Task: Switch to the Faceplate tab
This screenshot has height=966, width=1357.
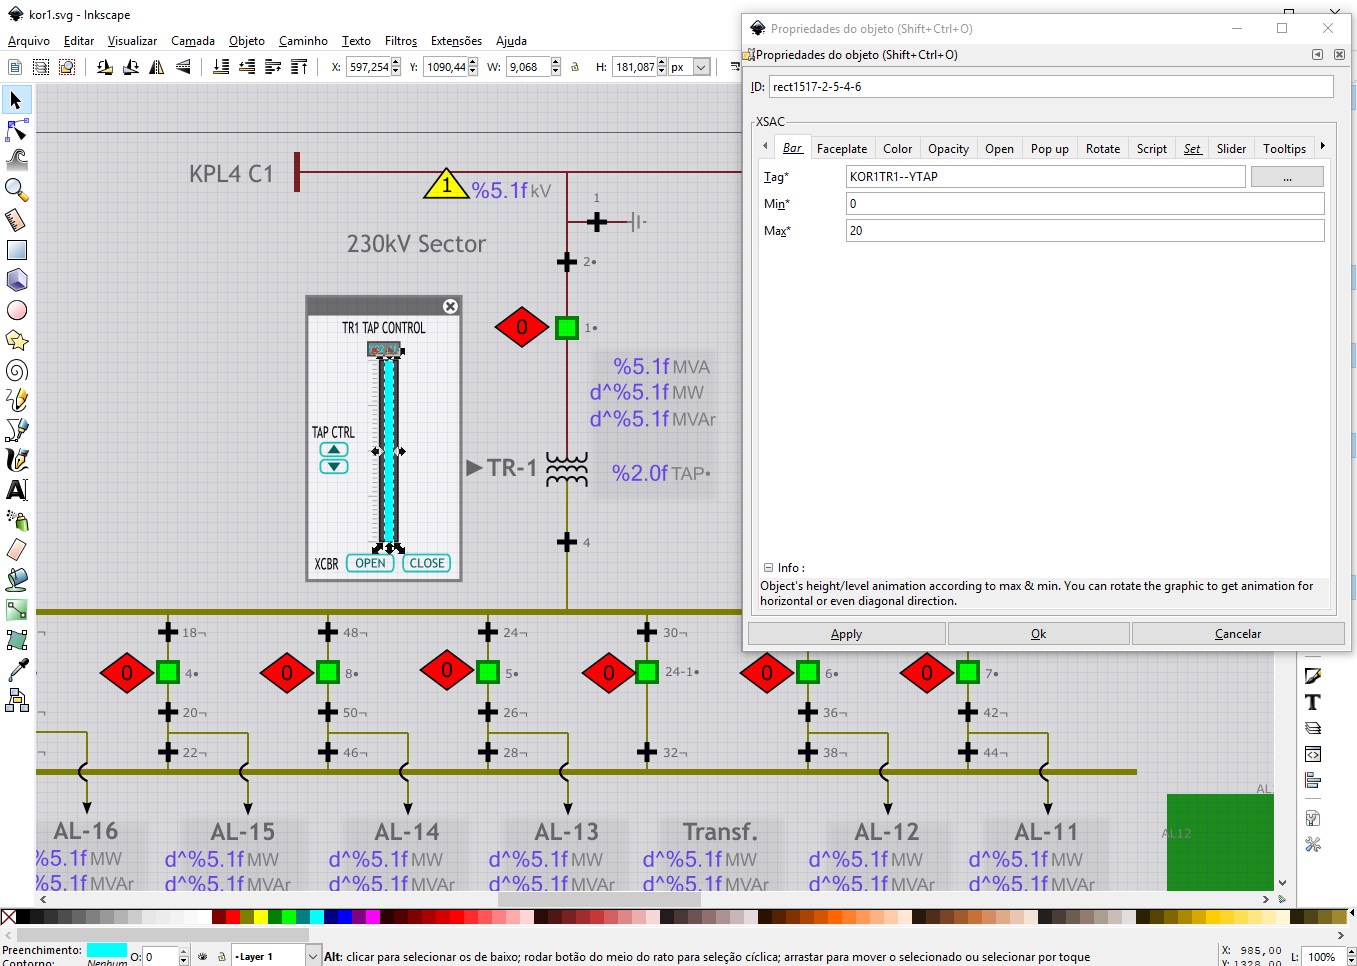Action: tap(841, 149)
